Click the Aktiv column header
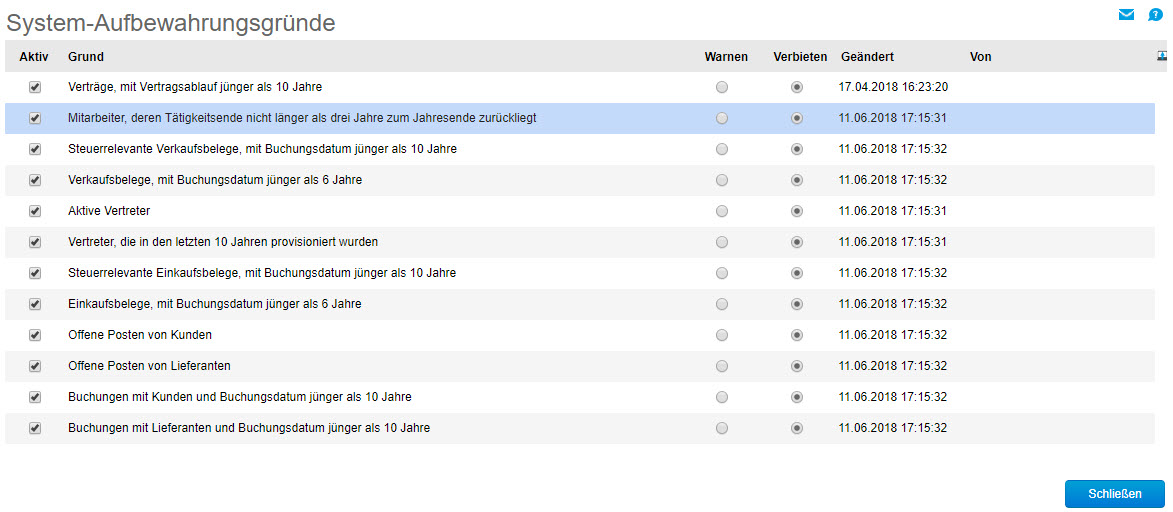This screenshot has height=512, width=1173. (34, 57)
